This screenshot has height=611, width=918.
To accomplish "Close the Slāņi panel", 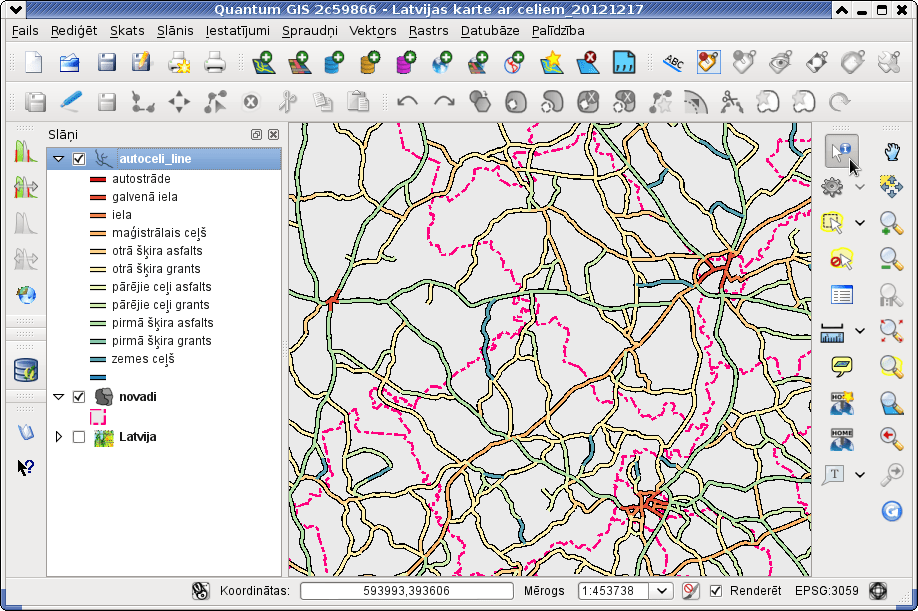I will click(273, 135).
